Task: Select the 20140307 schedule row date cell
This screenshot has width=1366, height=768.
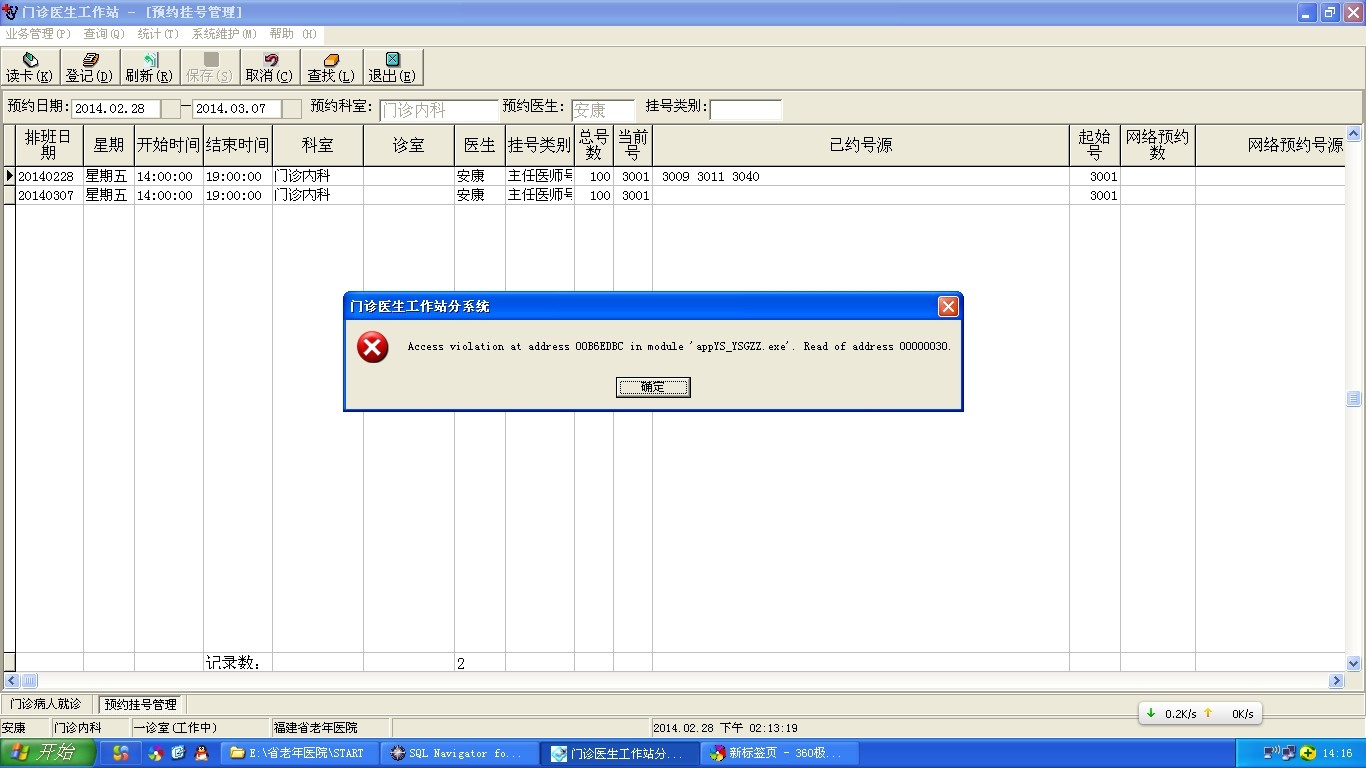Action: (49, 195)
